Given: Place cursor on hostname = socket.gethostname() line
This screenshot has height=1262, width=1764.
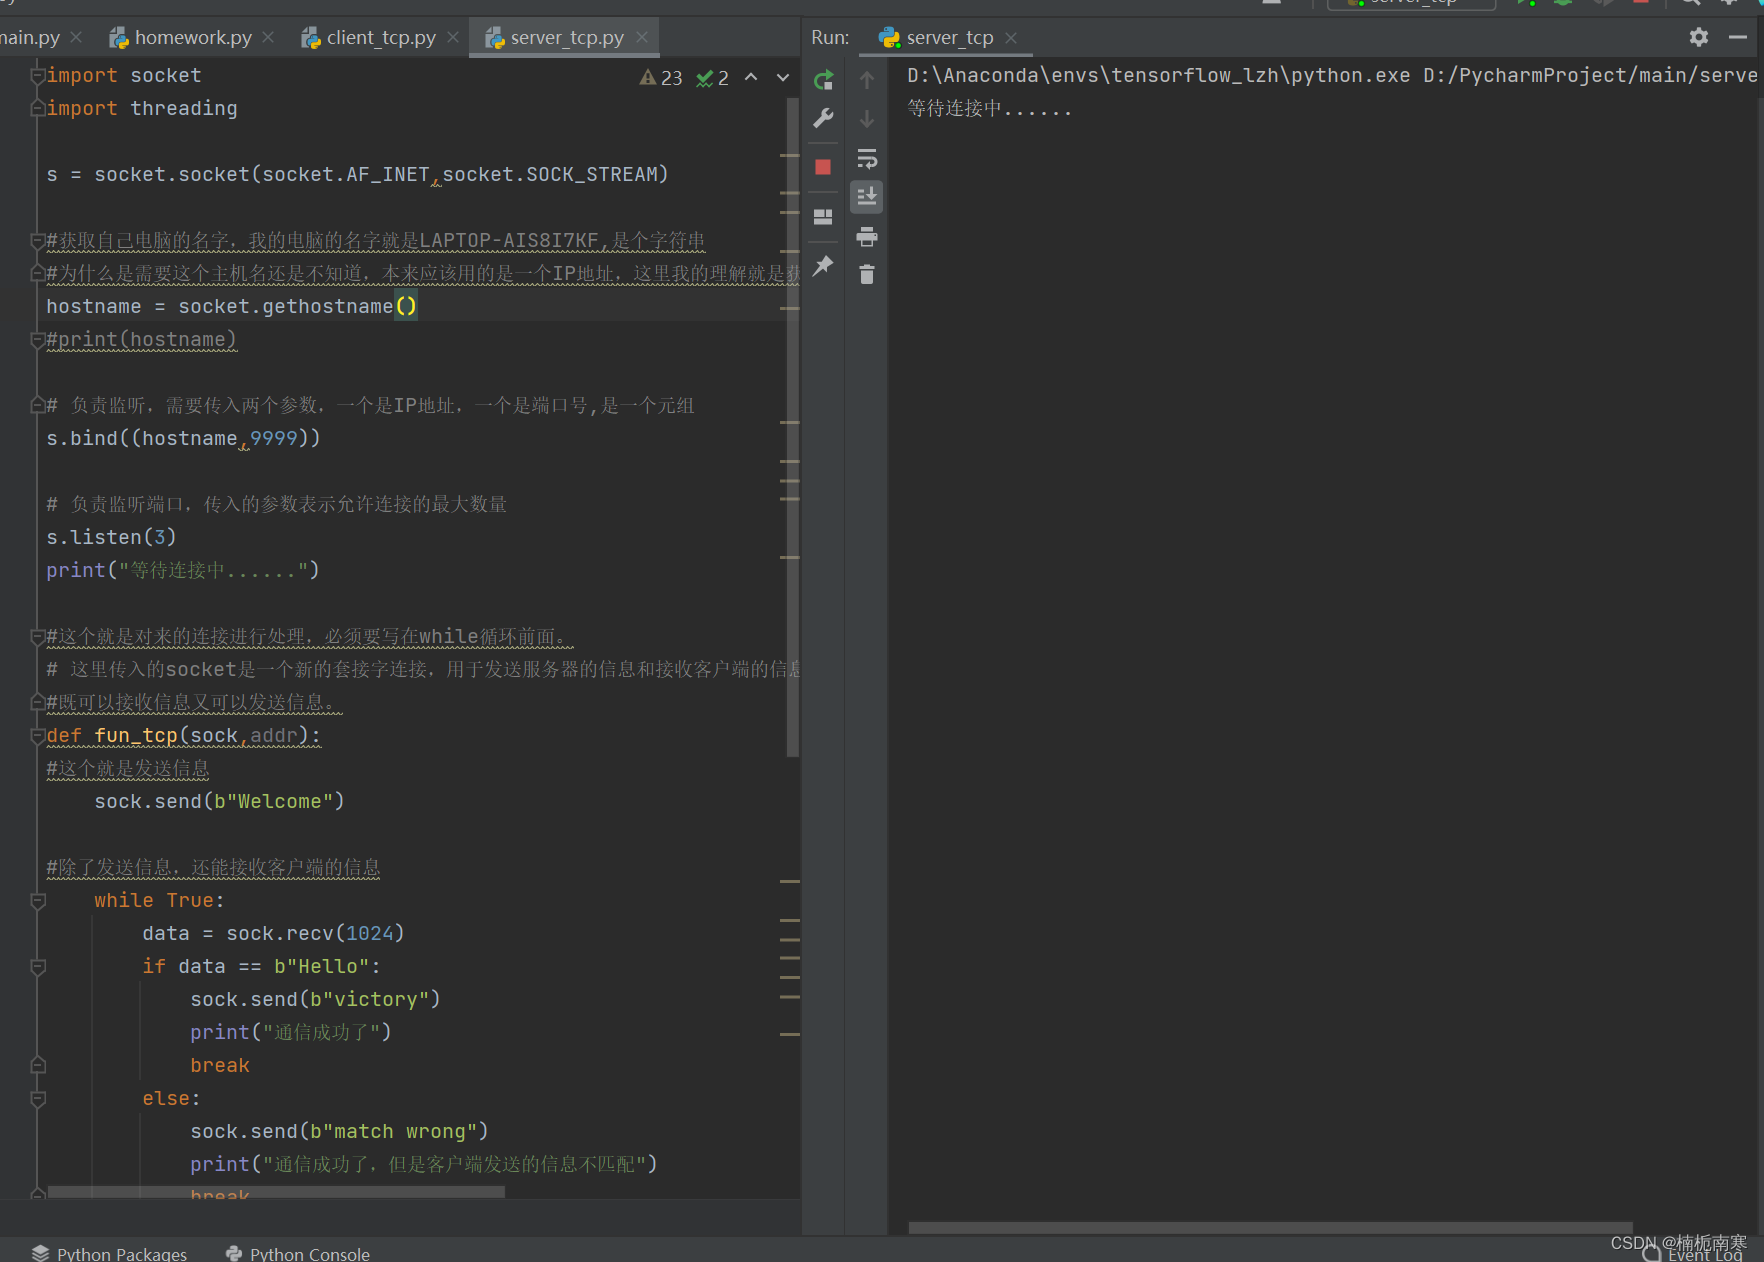Looking at the screenshot, I should click(231, 306).
